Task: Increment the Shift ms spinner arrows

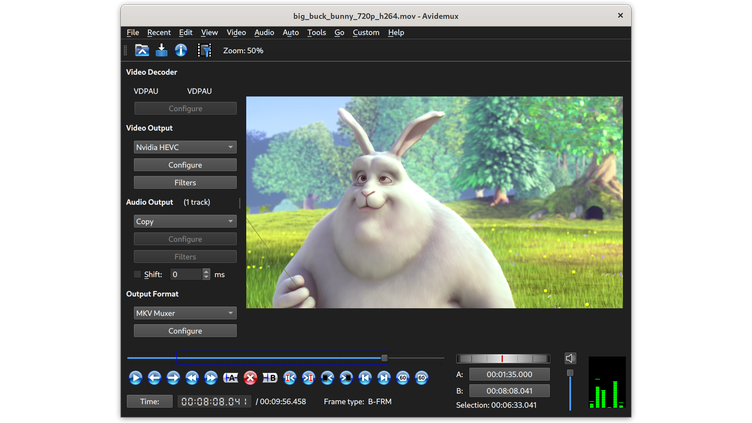Action: tap(206, 271)
